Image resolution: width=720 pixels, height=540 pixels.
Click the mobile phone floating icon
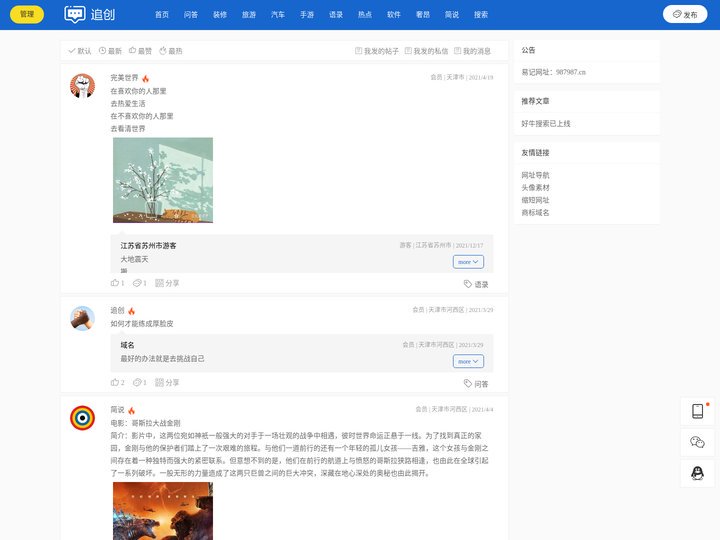pos(698,411)
